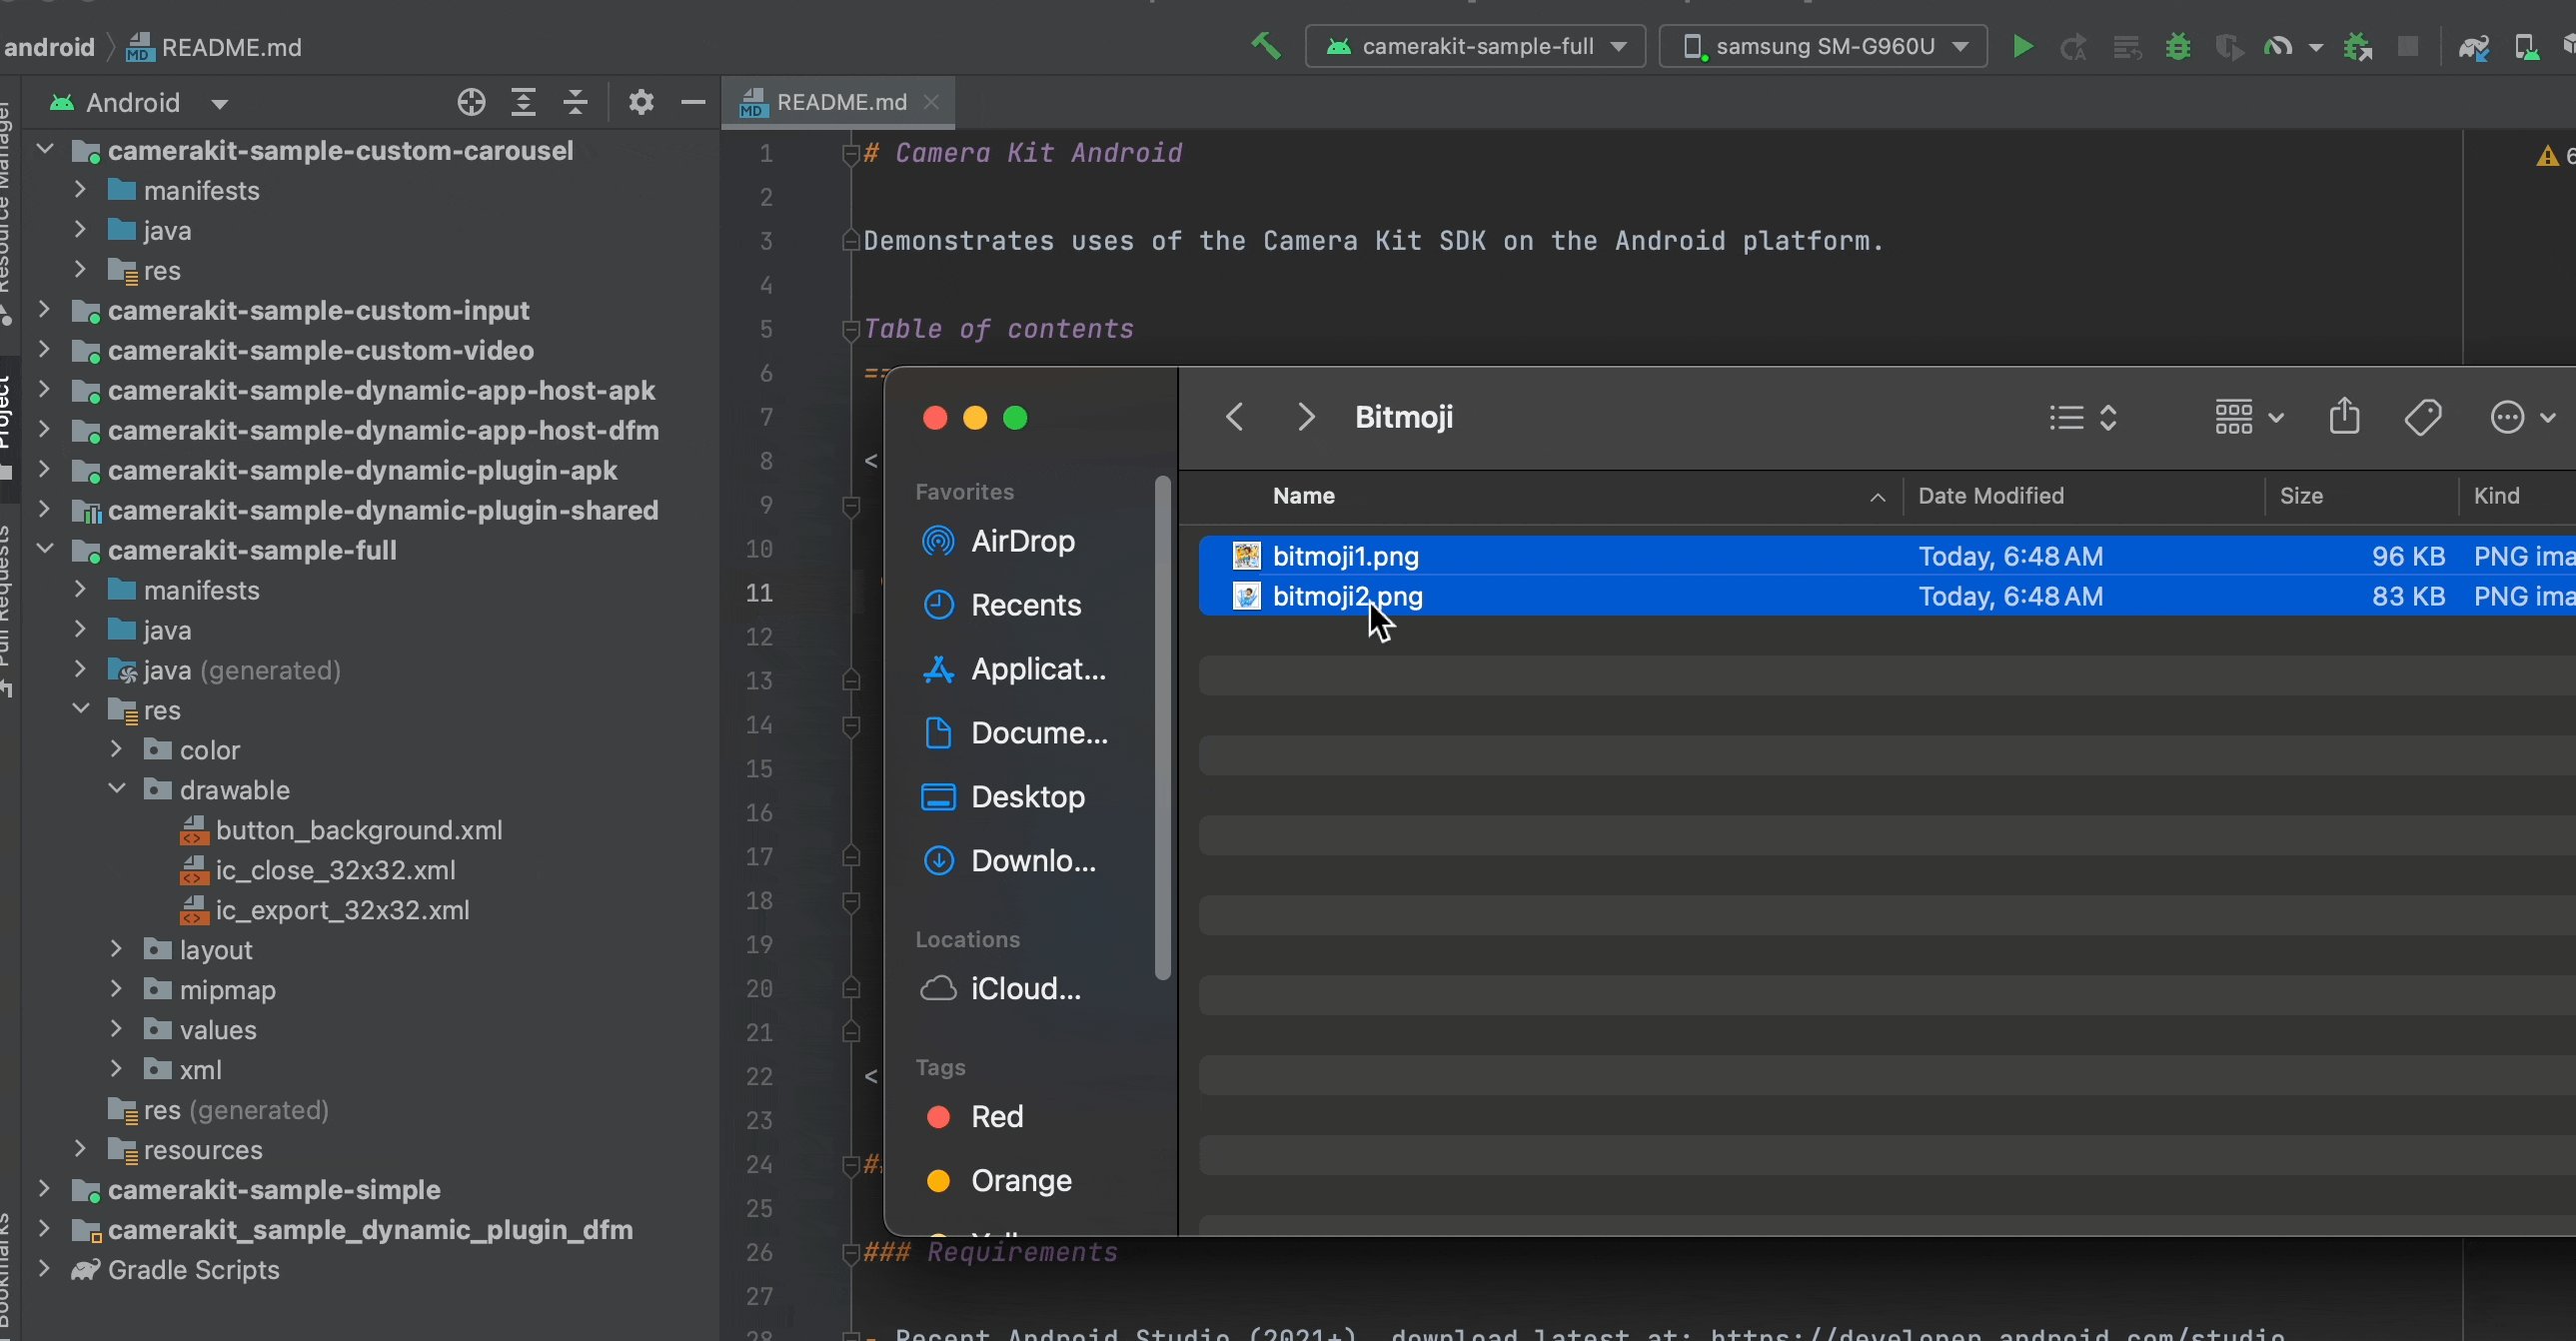Go to Desktop in Finder sidebar

coord(1027,797)
